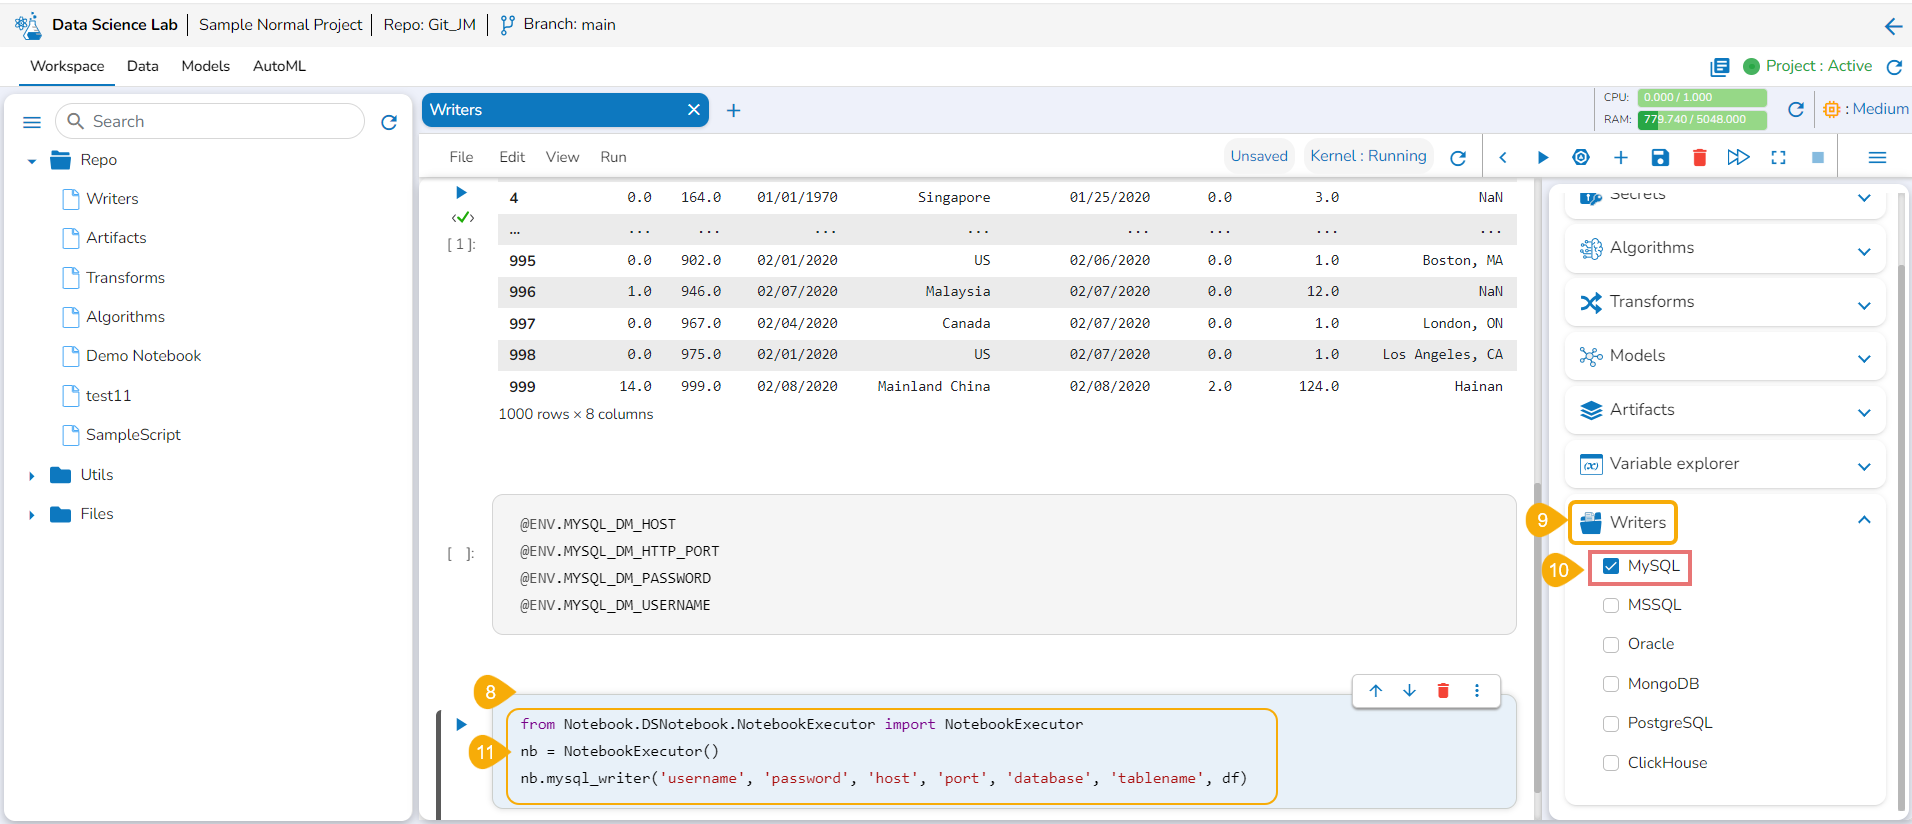The height and width of the screenshot is (824, 1912).
Task: Open the Demo Notebook file
Action: pos(143,356)
